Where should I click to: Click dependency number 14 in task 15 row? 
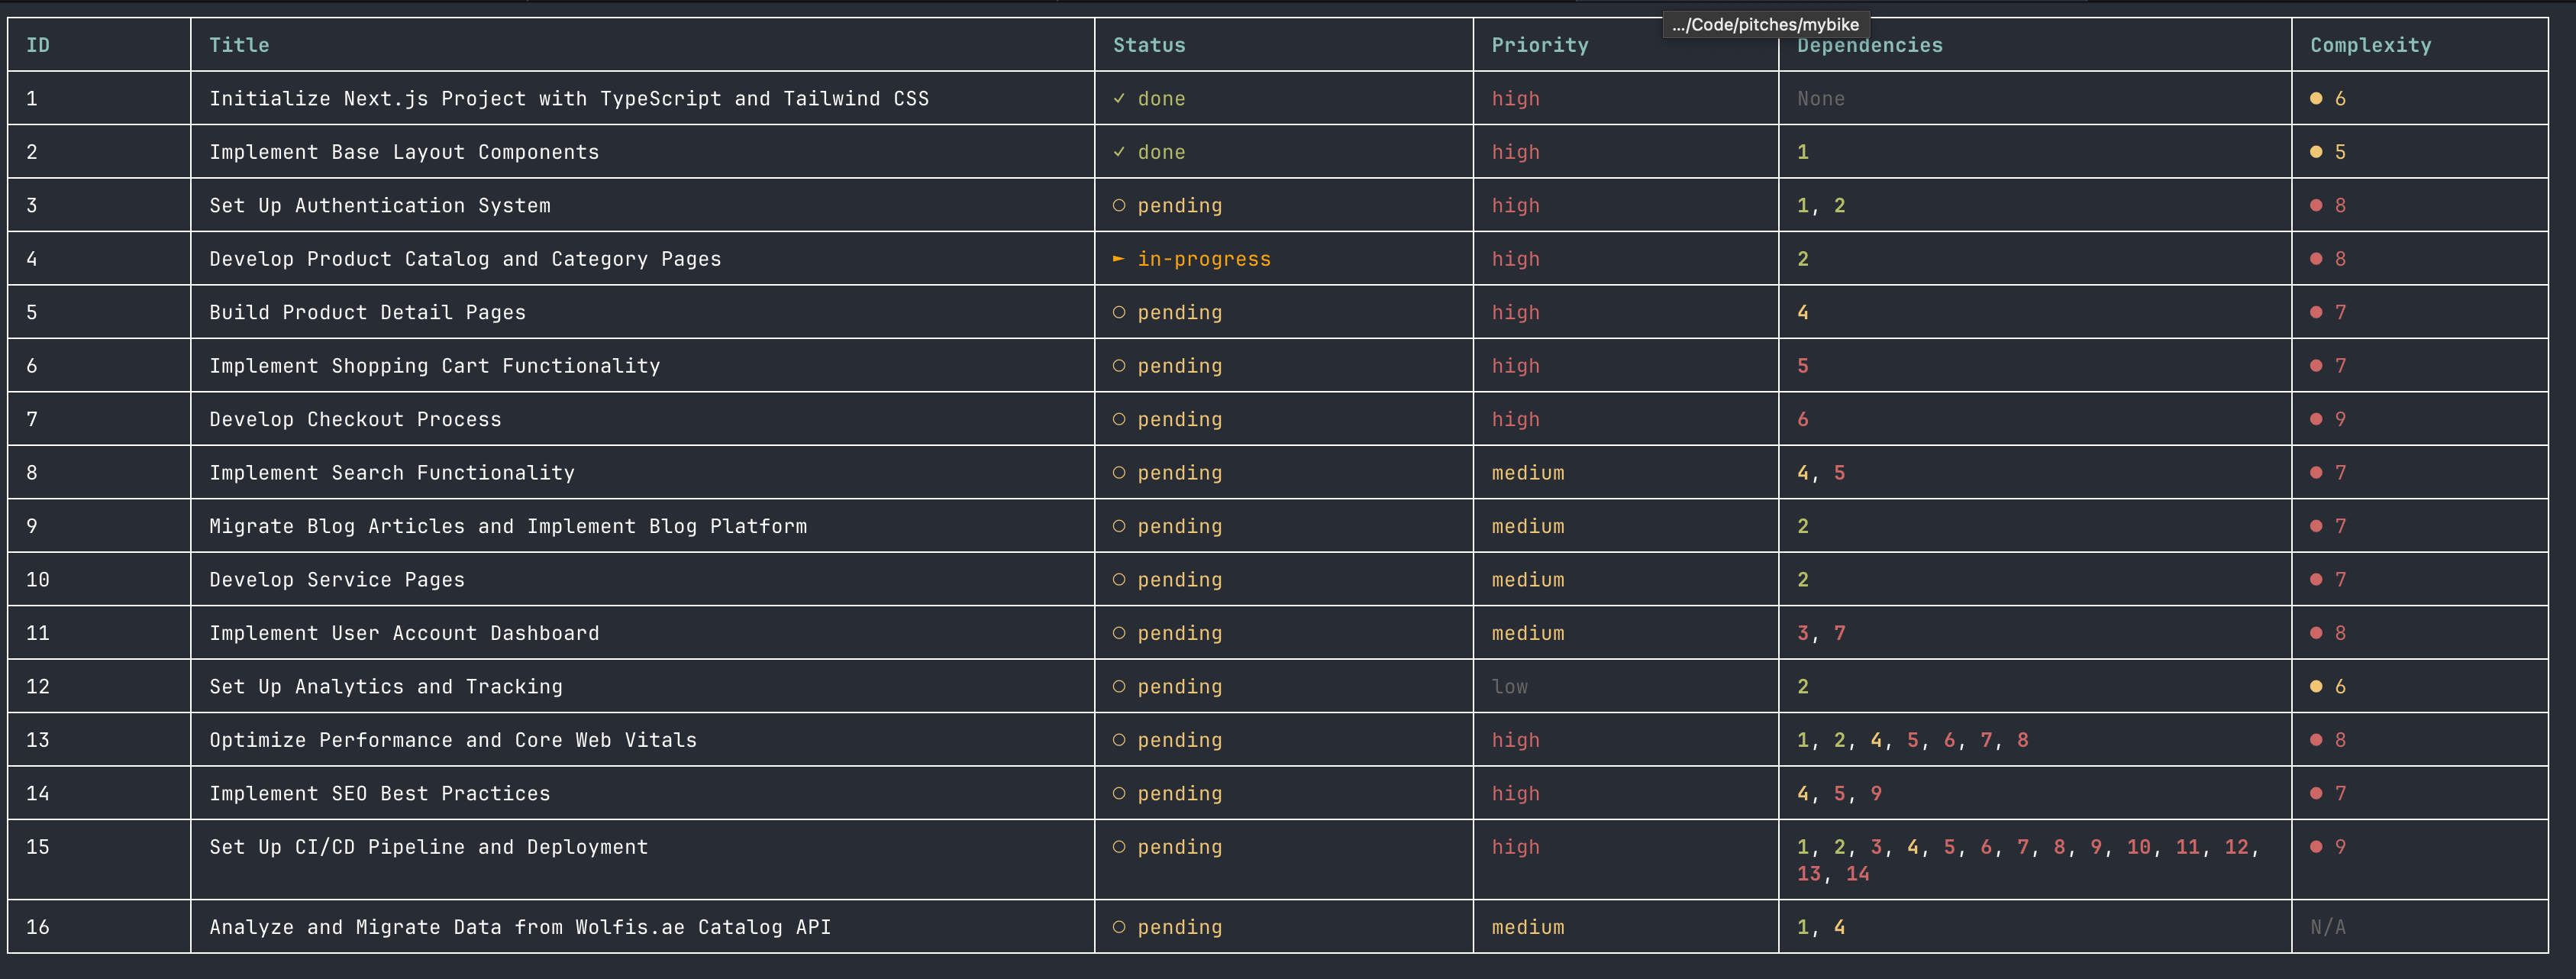coord(1857,874)
